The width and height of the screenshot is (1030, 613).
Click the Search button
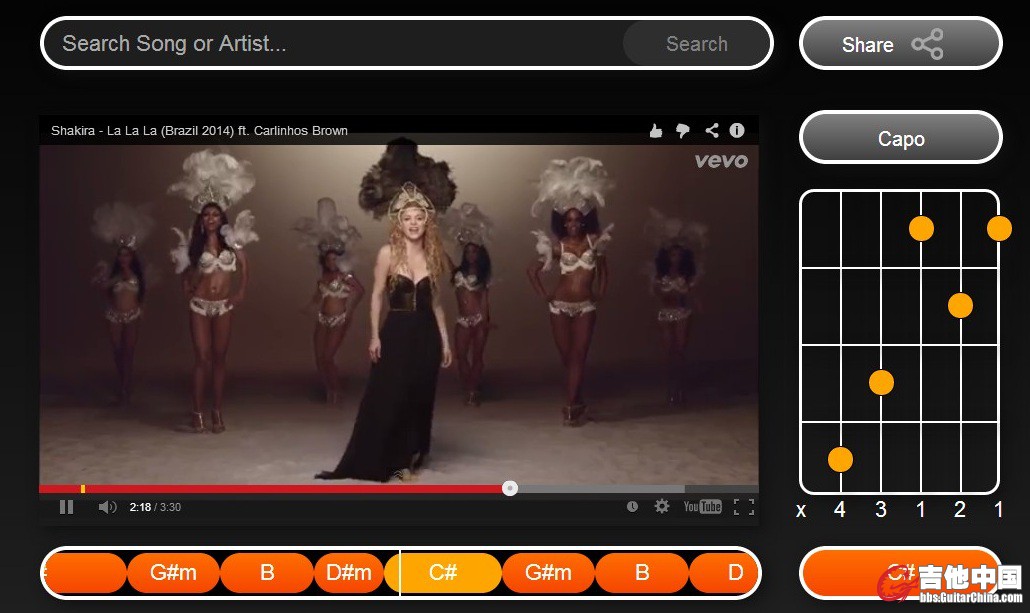(x=696, y=43)
